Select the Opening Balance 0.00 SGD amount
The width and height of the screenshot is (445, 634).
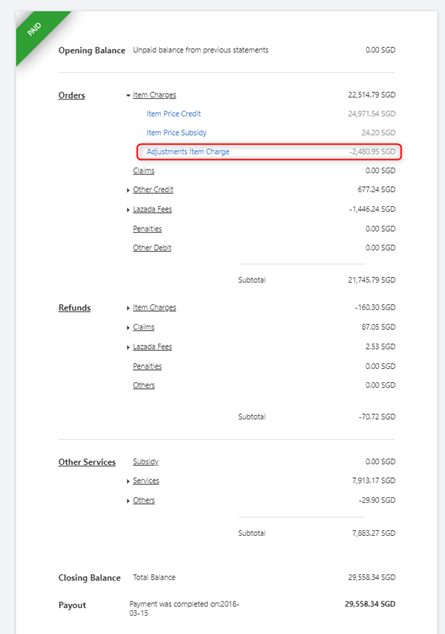381,50
